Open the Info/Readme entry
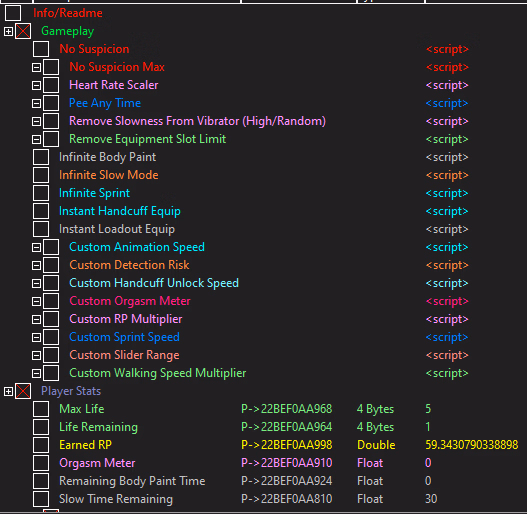The height and width of the screenshot is (515, 527). pos(68,13)
